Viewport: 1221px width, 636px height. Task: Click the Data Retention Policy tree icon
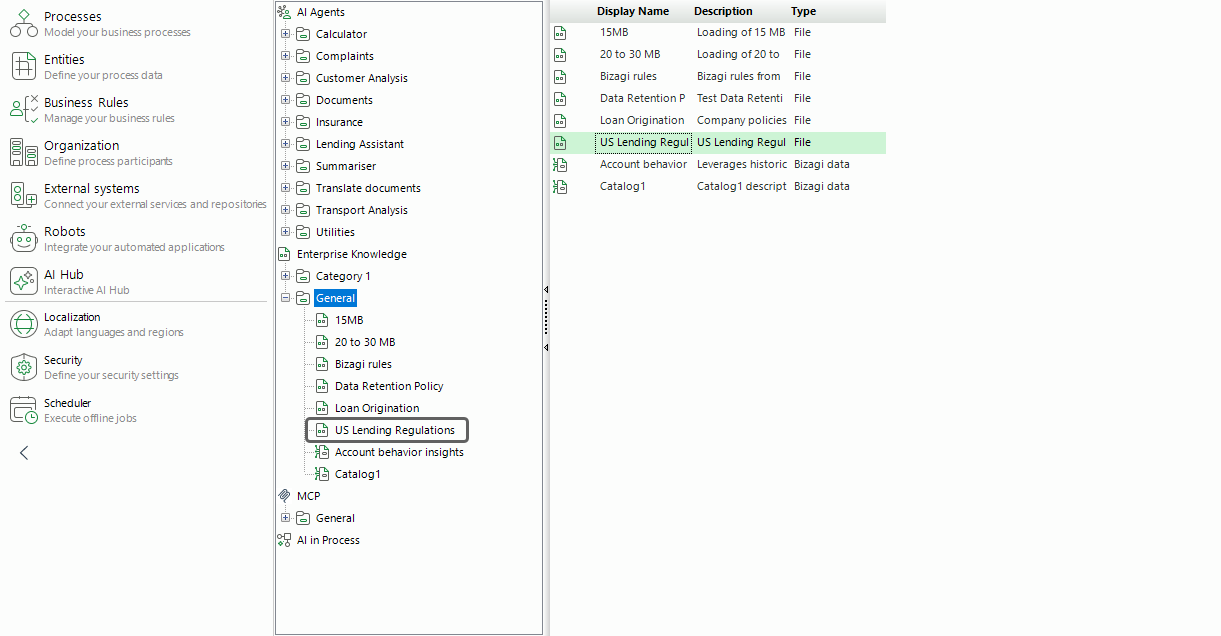point(322,386)
